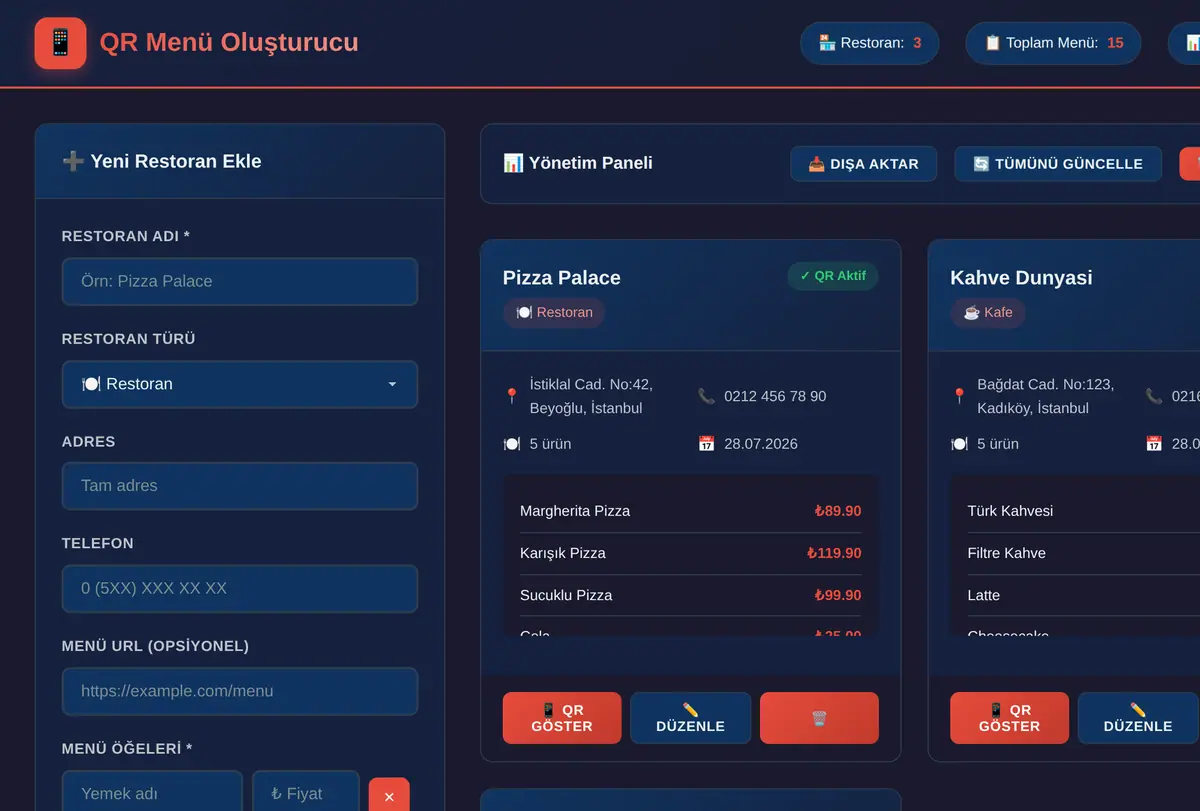Delete Pizza Palace using trash icon
Image resolution: width=1200 pixels, height=811 pixels.
tap(819, 718)
